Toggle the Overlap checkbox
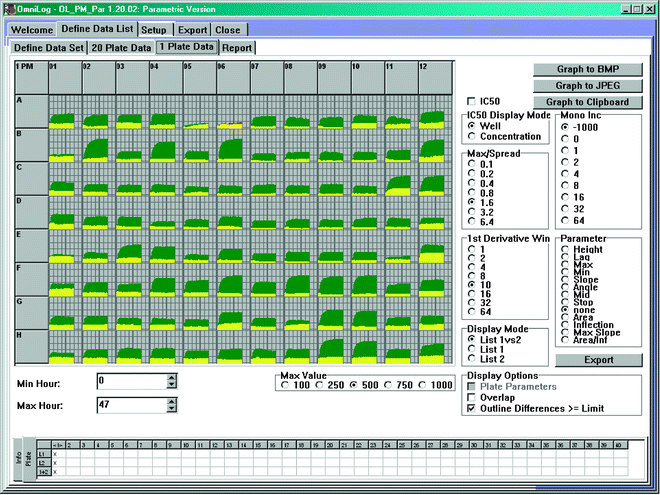 tap(471, 397)
